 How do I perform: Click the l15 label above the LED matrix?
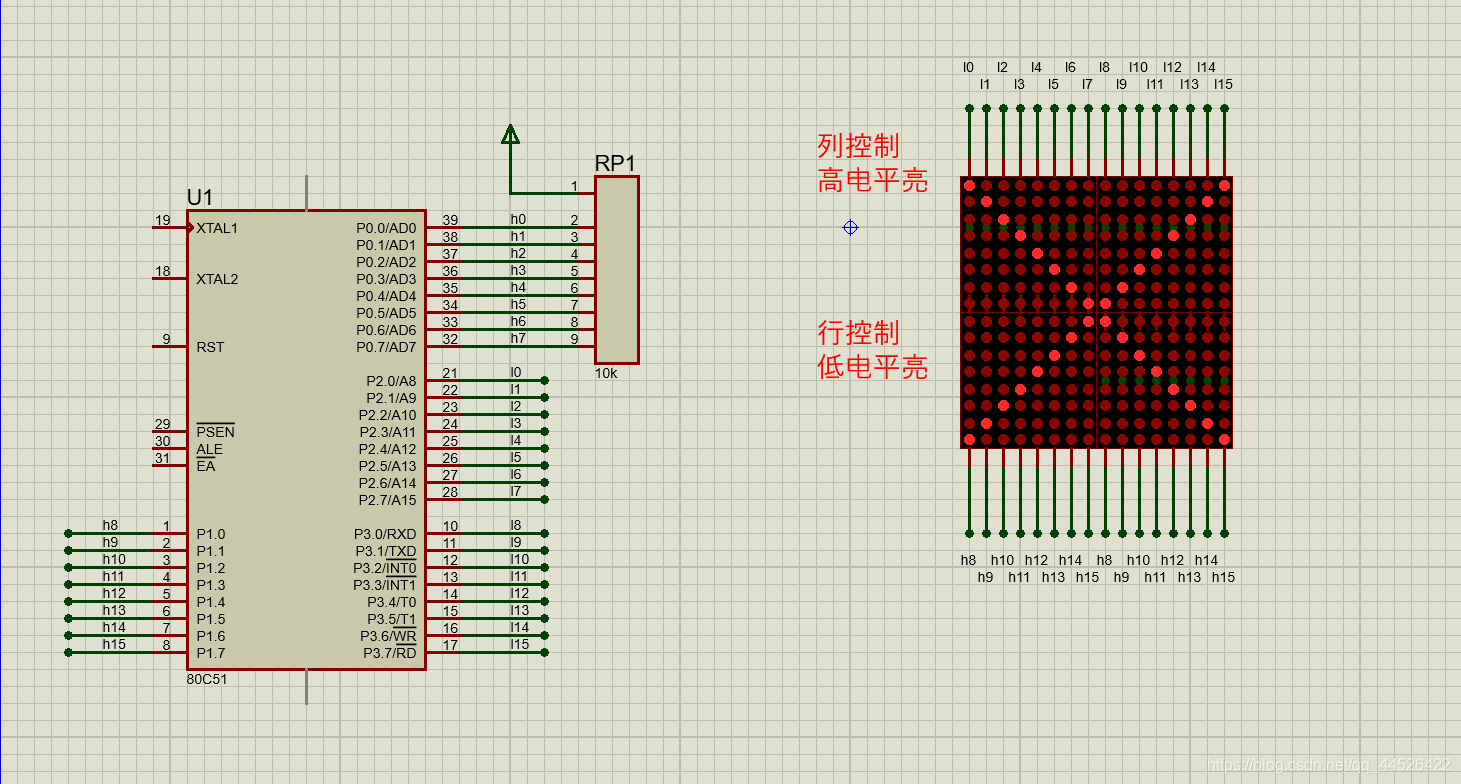tap(1223, 84)
